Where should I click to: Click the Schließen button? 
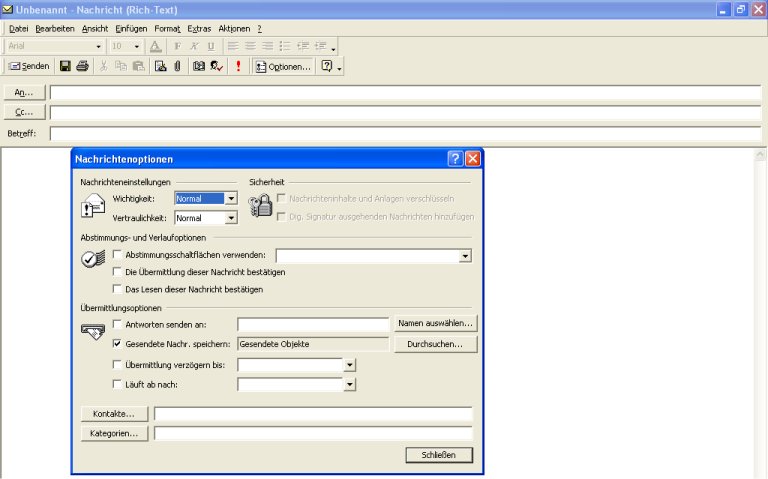pos(439,455)
